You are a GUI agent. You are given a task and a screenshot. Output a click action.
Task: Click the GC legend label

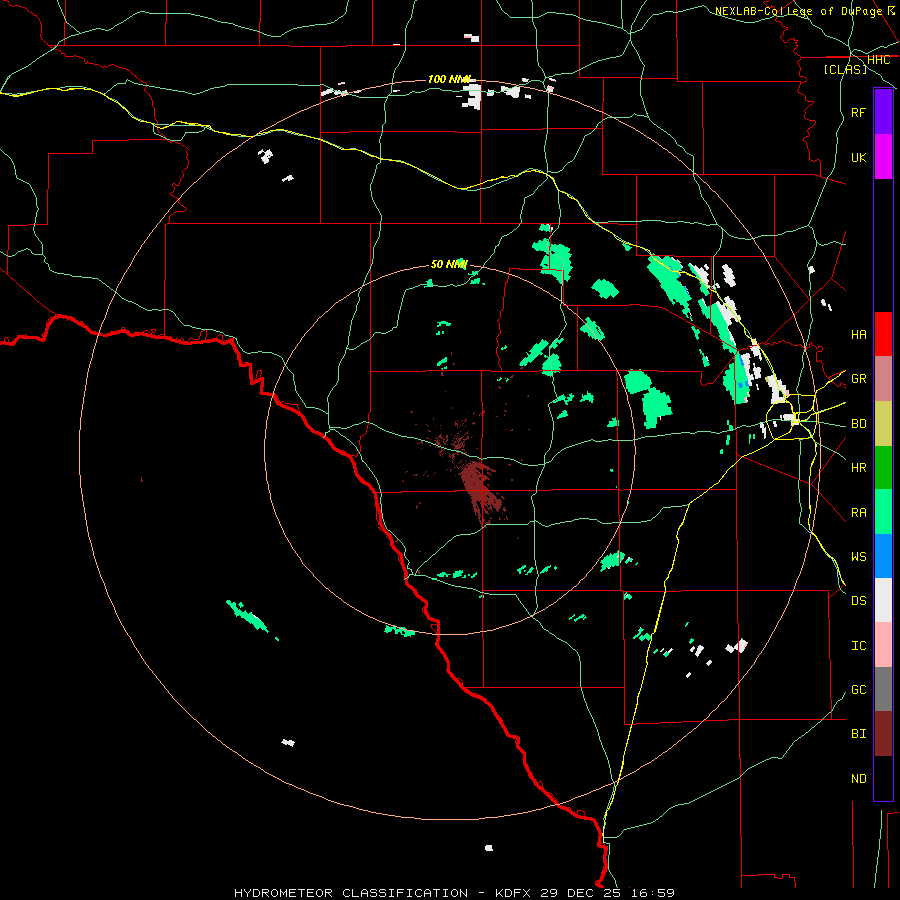point(858,689)
